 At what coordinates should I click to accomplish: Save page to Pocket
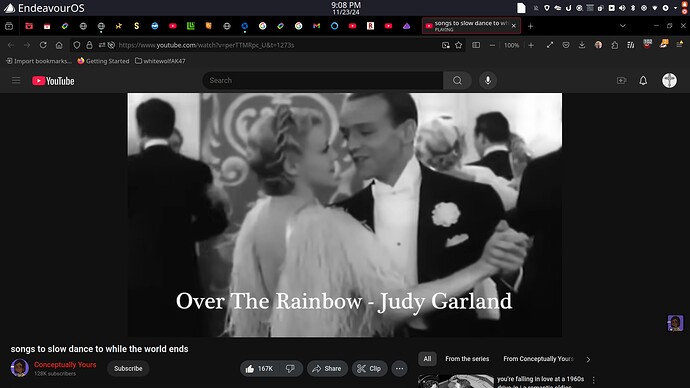click(x=566, y=45)
